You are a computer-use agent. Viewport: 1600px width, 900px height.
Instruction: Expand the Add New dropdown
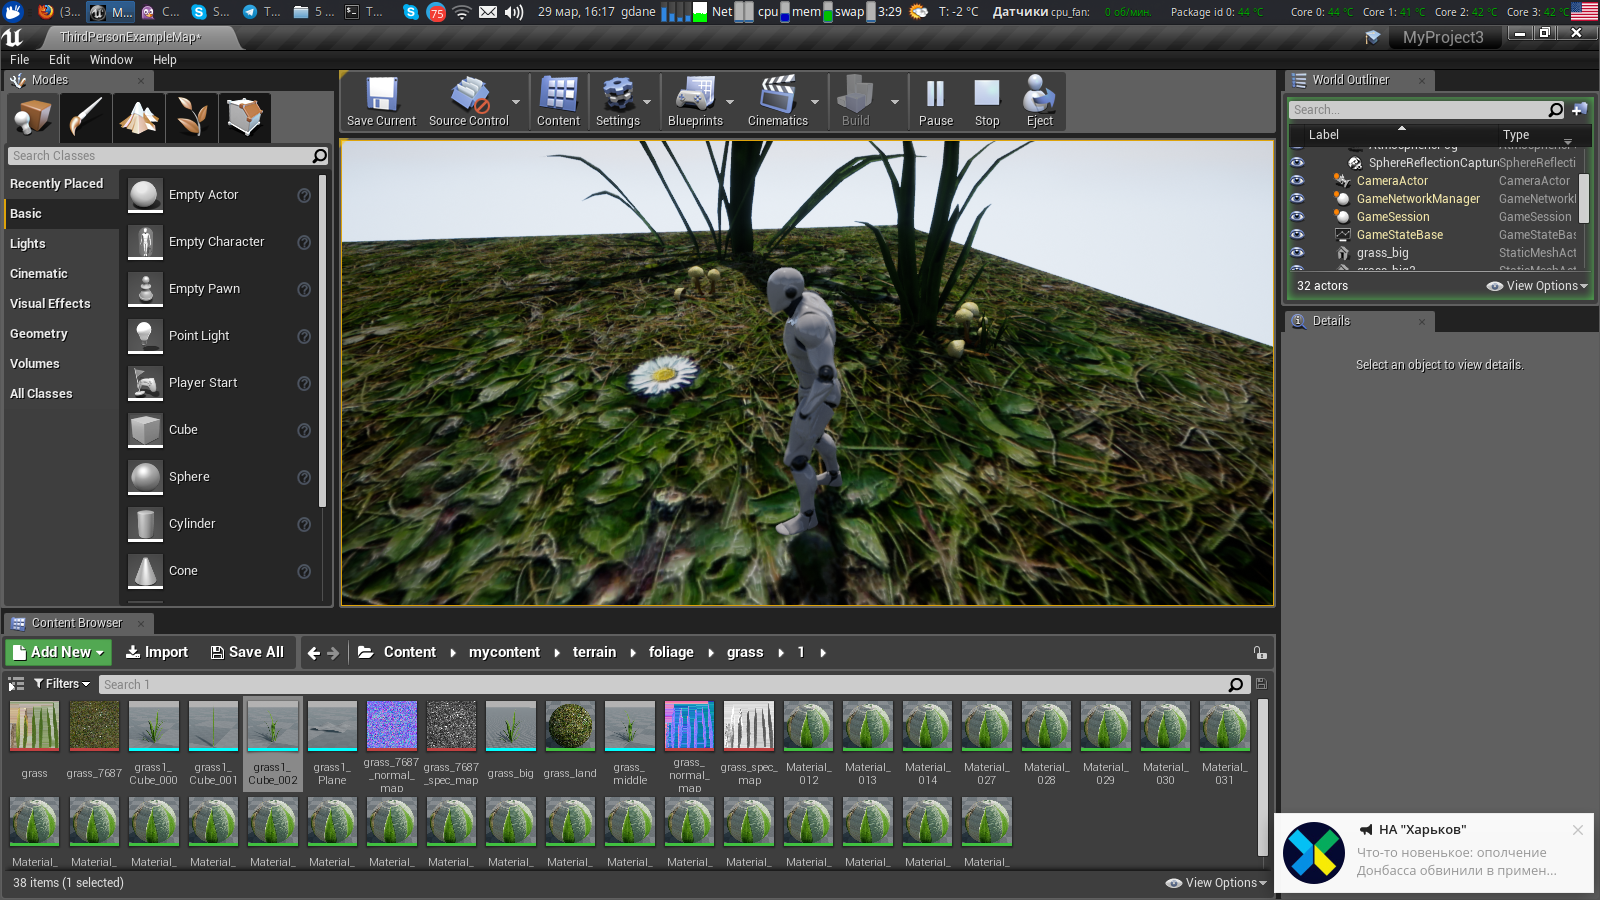click(59, 652)
